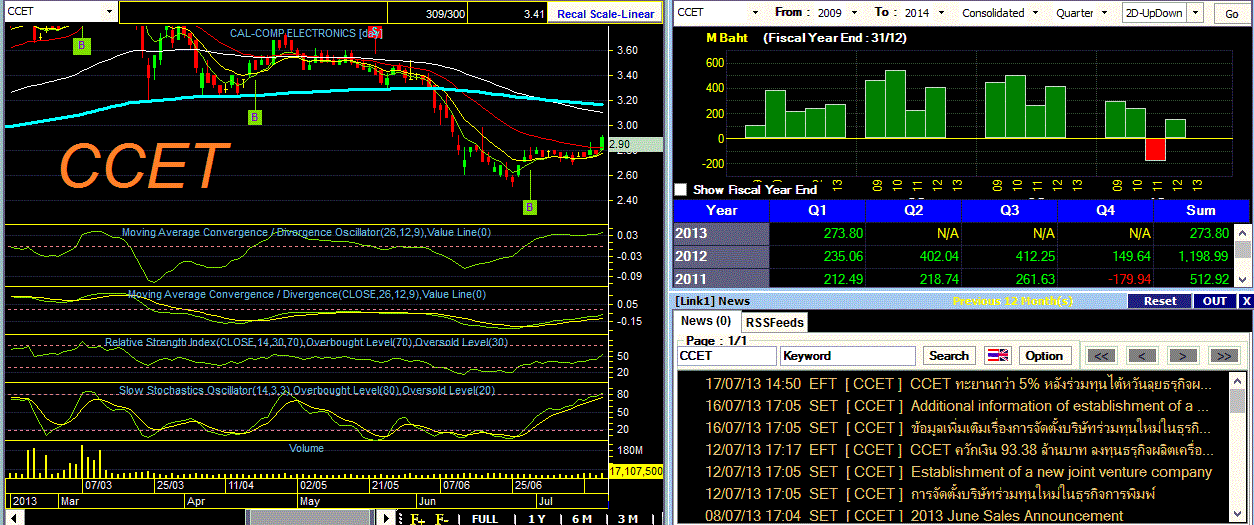Click the news Search button
Viewport: 1254px width, 525px height.
point(949,356)
